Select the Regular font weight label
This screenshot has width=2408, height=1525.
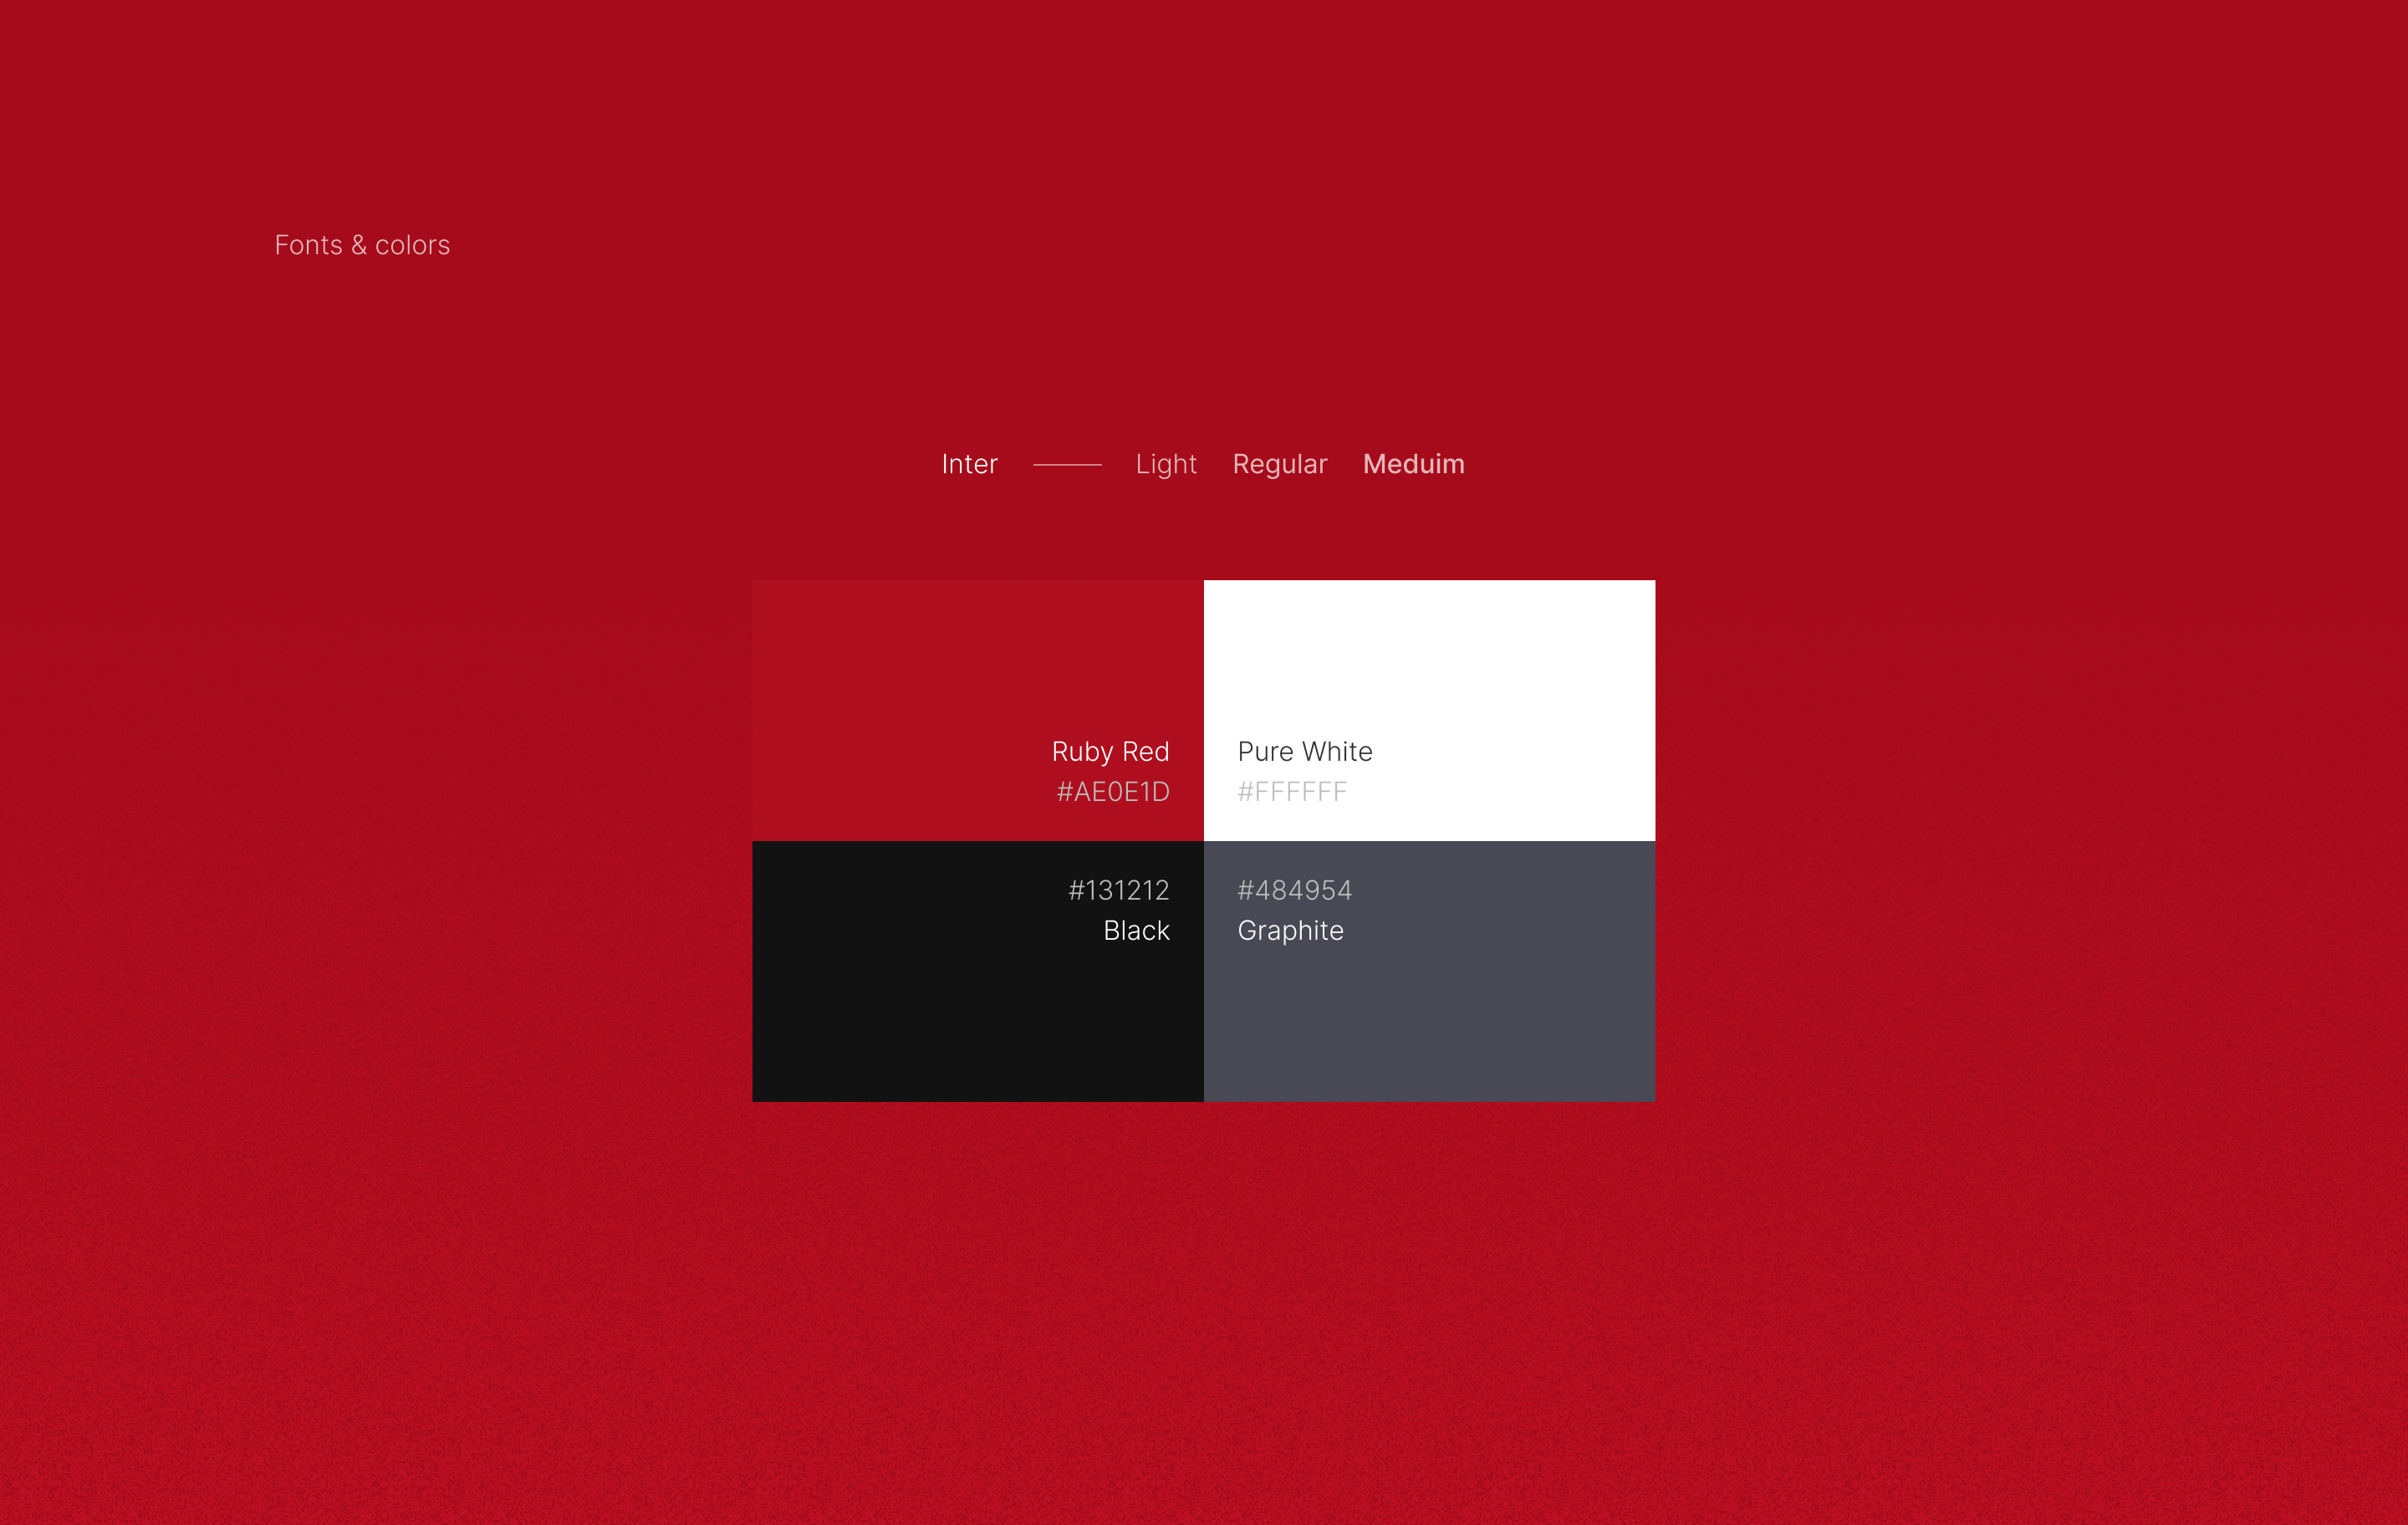tap(1280, 464)
